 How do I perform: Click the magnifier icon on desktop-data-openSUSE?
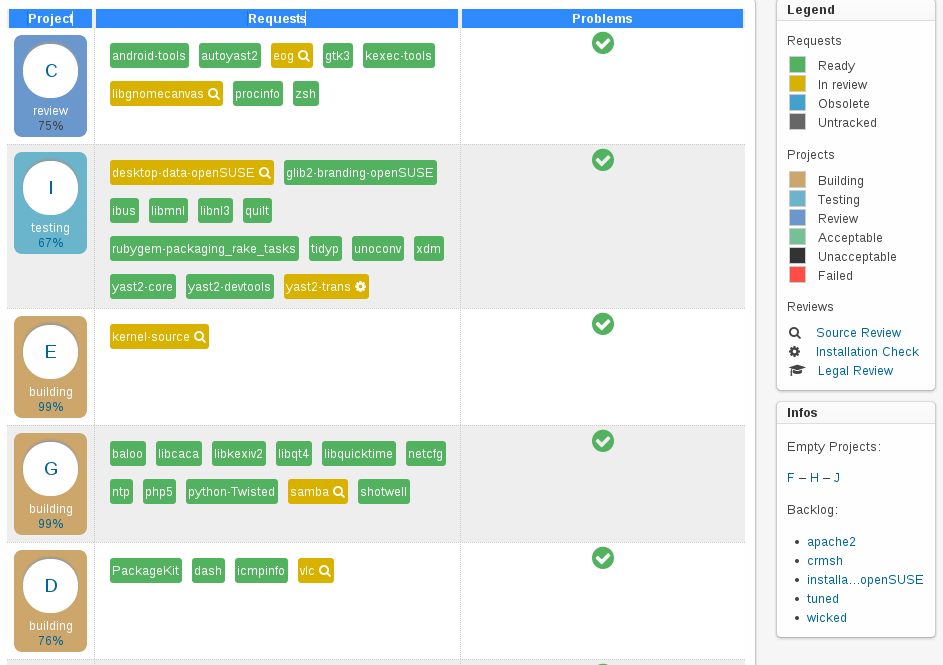[x=265, y=173]
